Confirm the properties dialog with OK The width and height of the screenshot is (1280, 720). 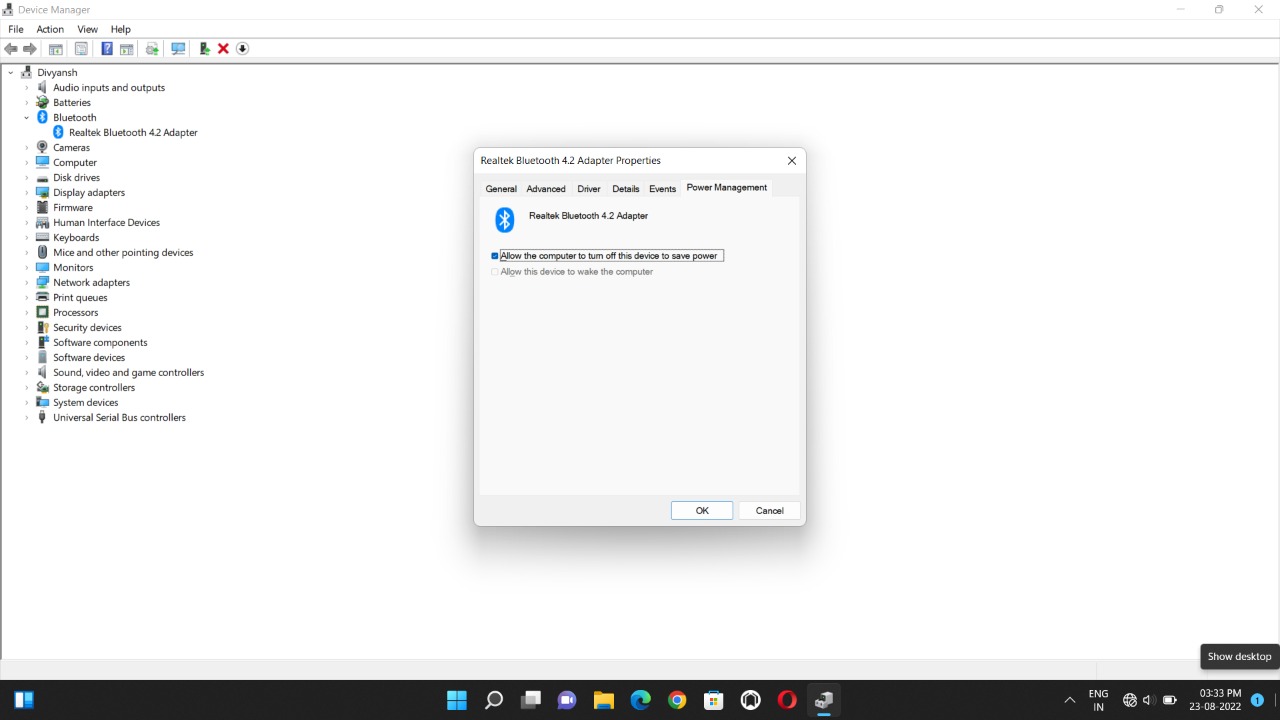702,511
